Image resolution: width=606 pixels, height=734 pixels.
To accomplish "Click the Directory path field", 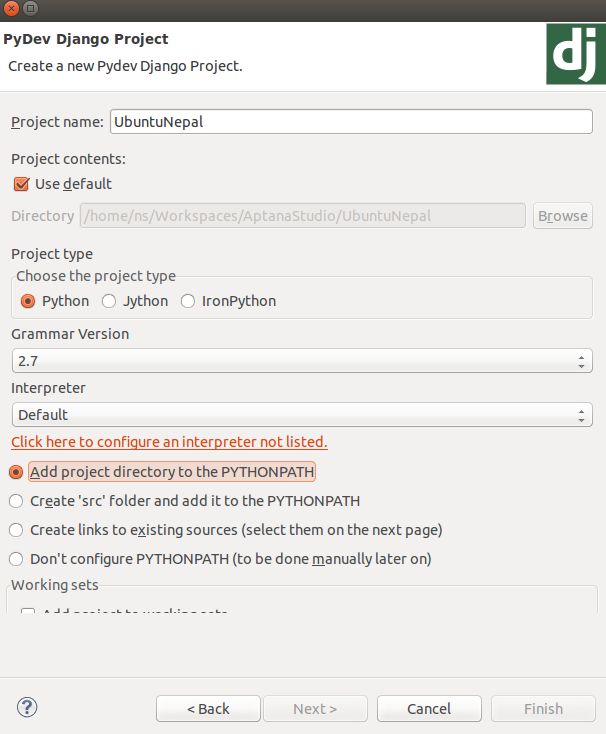I will coord(302,216).
